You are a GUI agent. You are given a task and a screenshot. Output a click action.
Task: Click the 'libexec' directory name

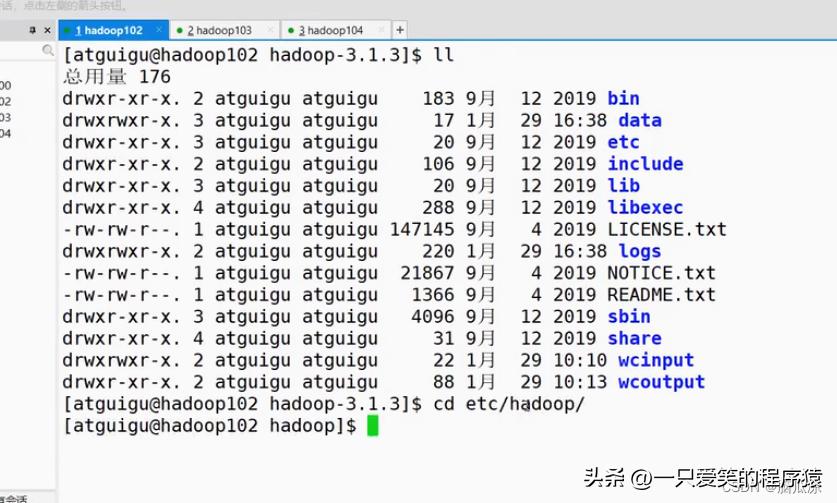pos(645,208)
